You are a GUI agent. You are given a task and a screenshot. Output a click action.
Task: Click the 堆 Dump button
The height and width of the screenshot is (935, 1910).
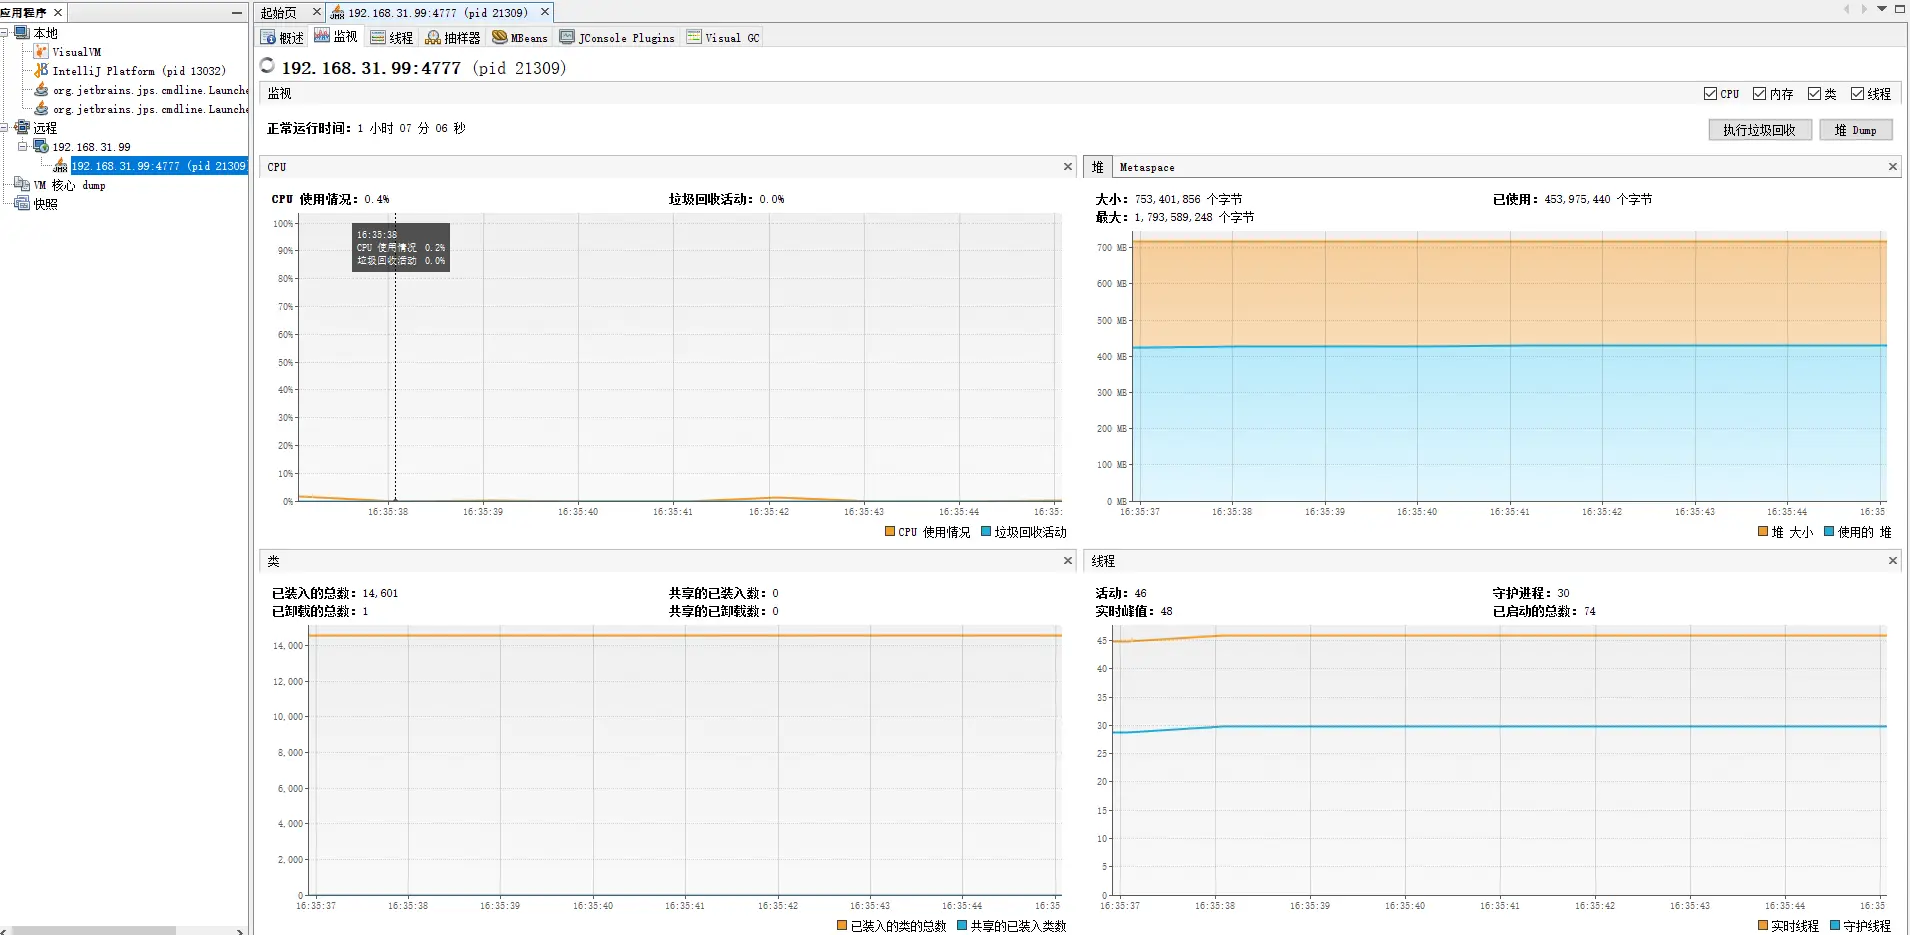(1855, 130)
